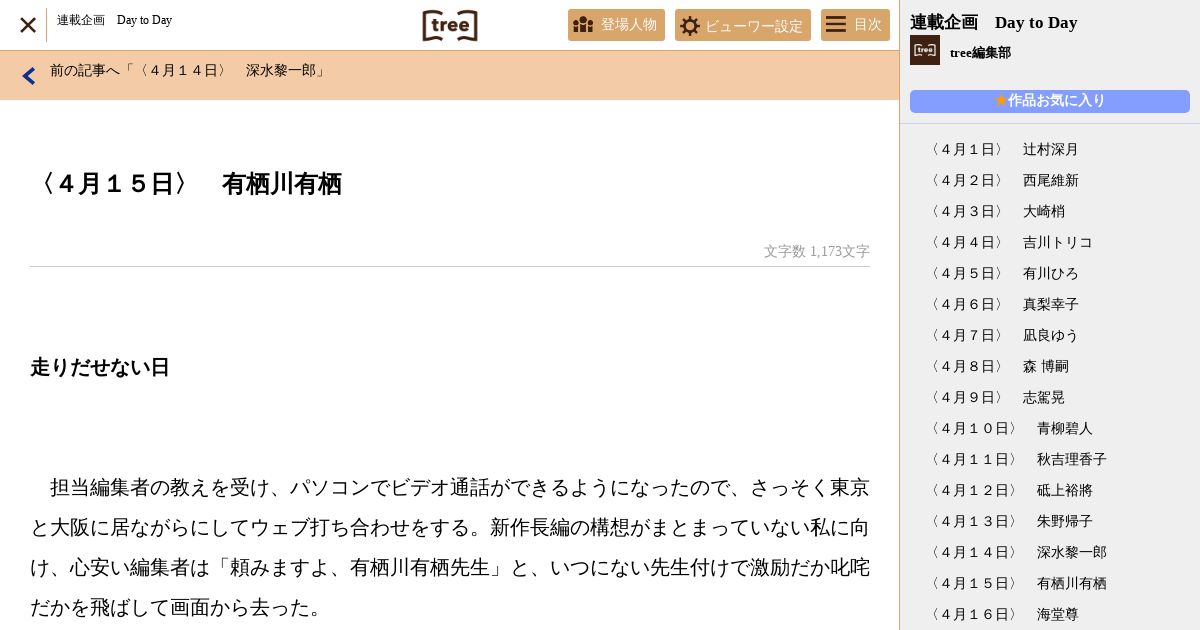Open chapter 〈4月14日〉 深水黎一郎 in sidebar
Viewport: 1200px width, 630px height.
[1016, 552]
